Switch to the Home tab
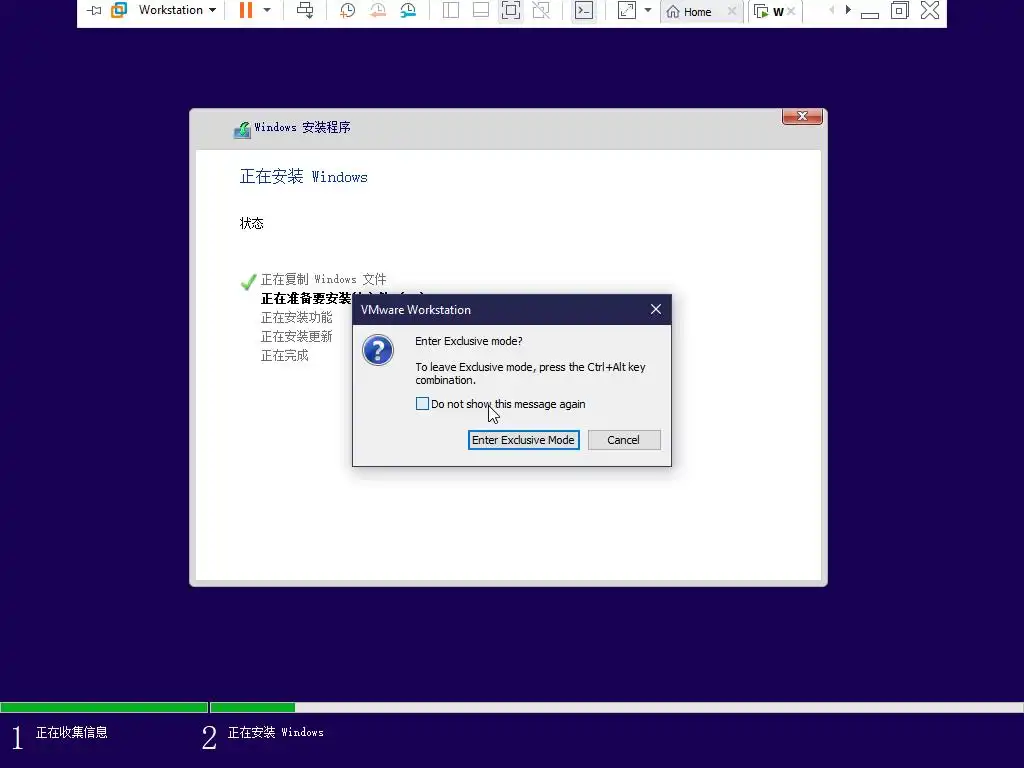The height and width of the screenshot is (768, 1024). point(690,12)
